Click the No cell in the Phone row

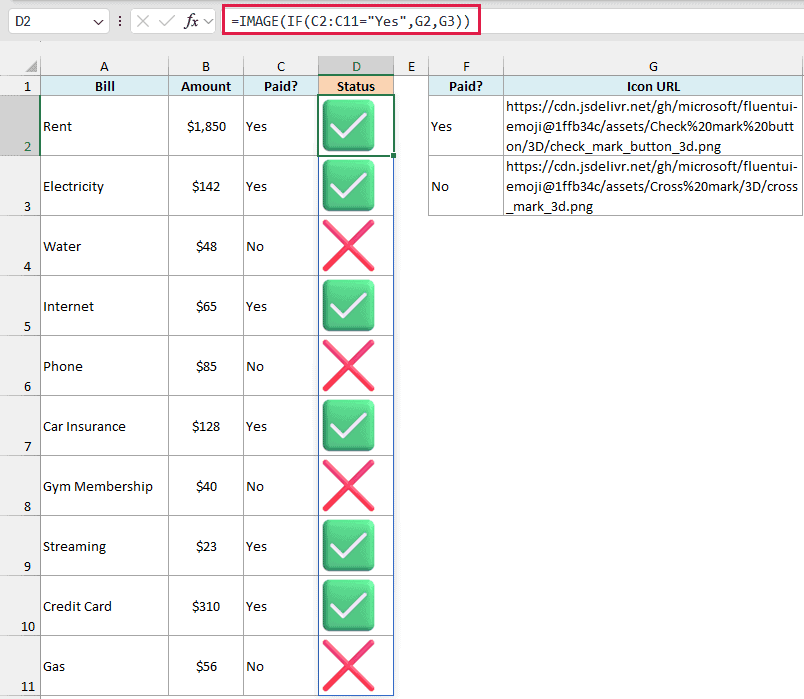280,366
